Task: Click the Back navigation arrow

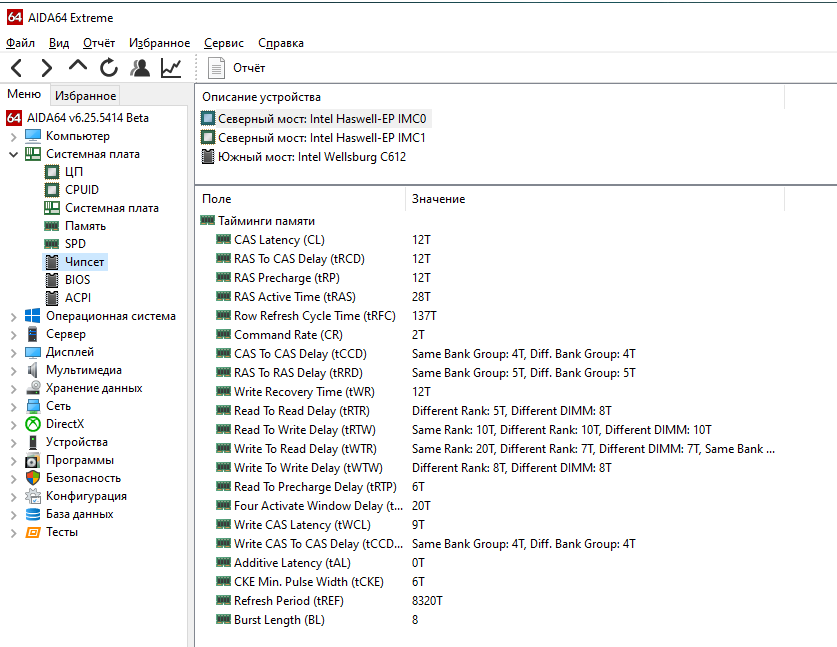Action: click(x=17, y=68)
